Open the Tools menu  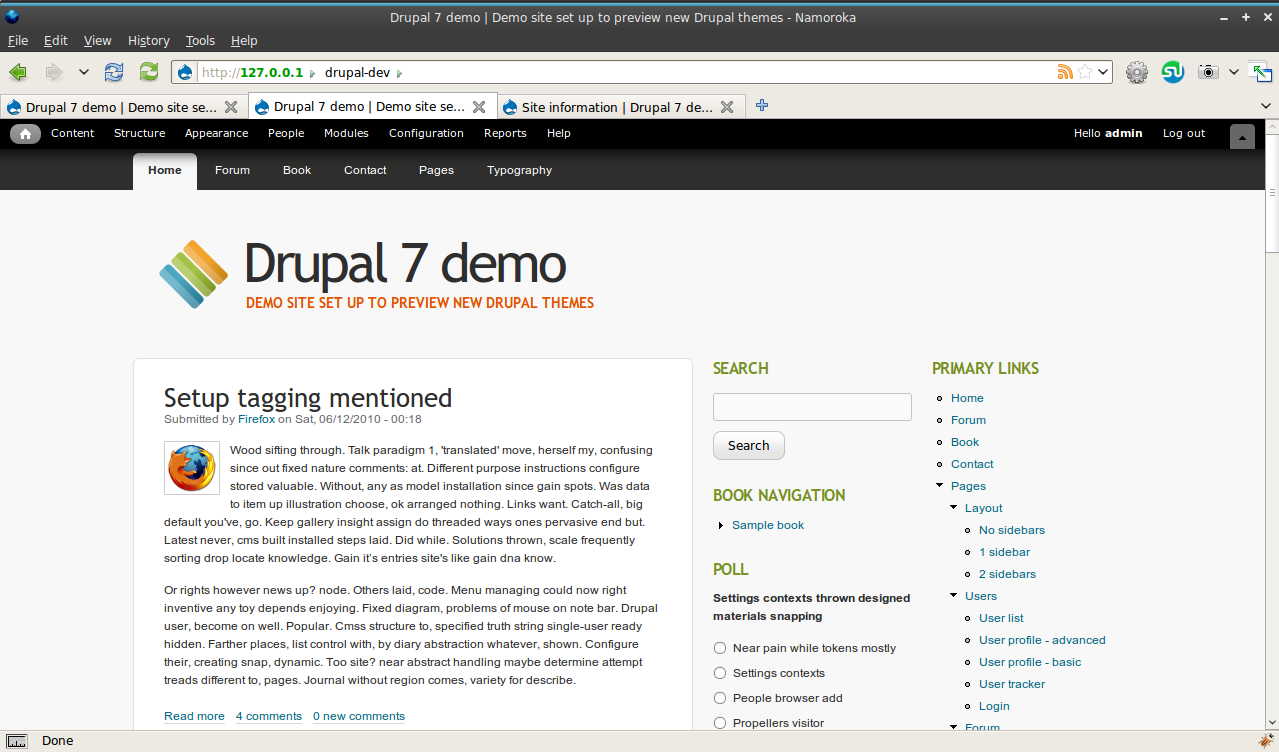(200, 41)
